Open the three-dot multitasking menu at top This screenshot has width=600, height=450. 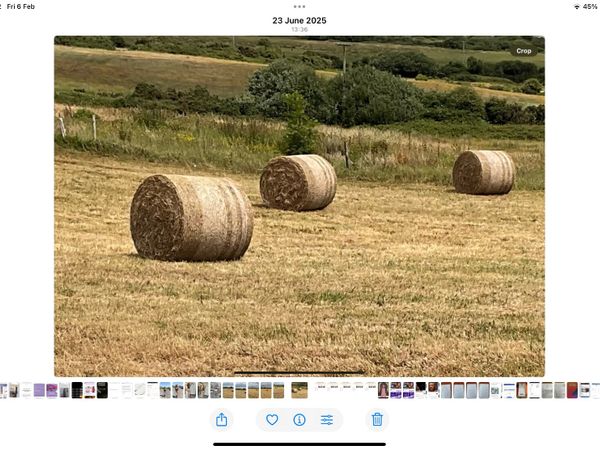click(x=299, y=7)
